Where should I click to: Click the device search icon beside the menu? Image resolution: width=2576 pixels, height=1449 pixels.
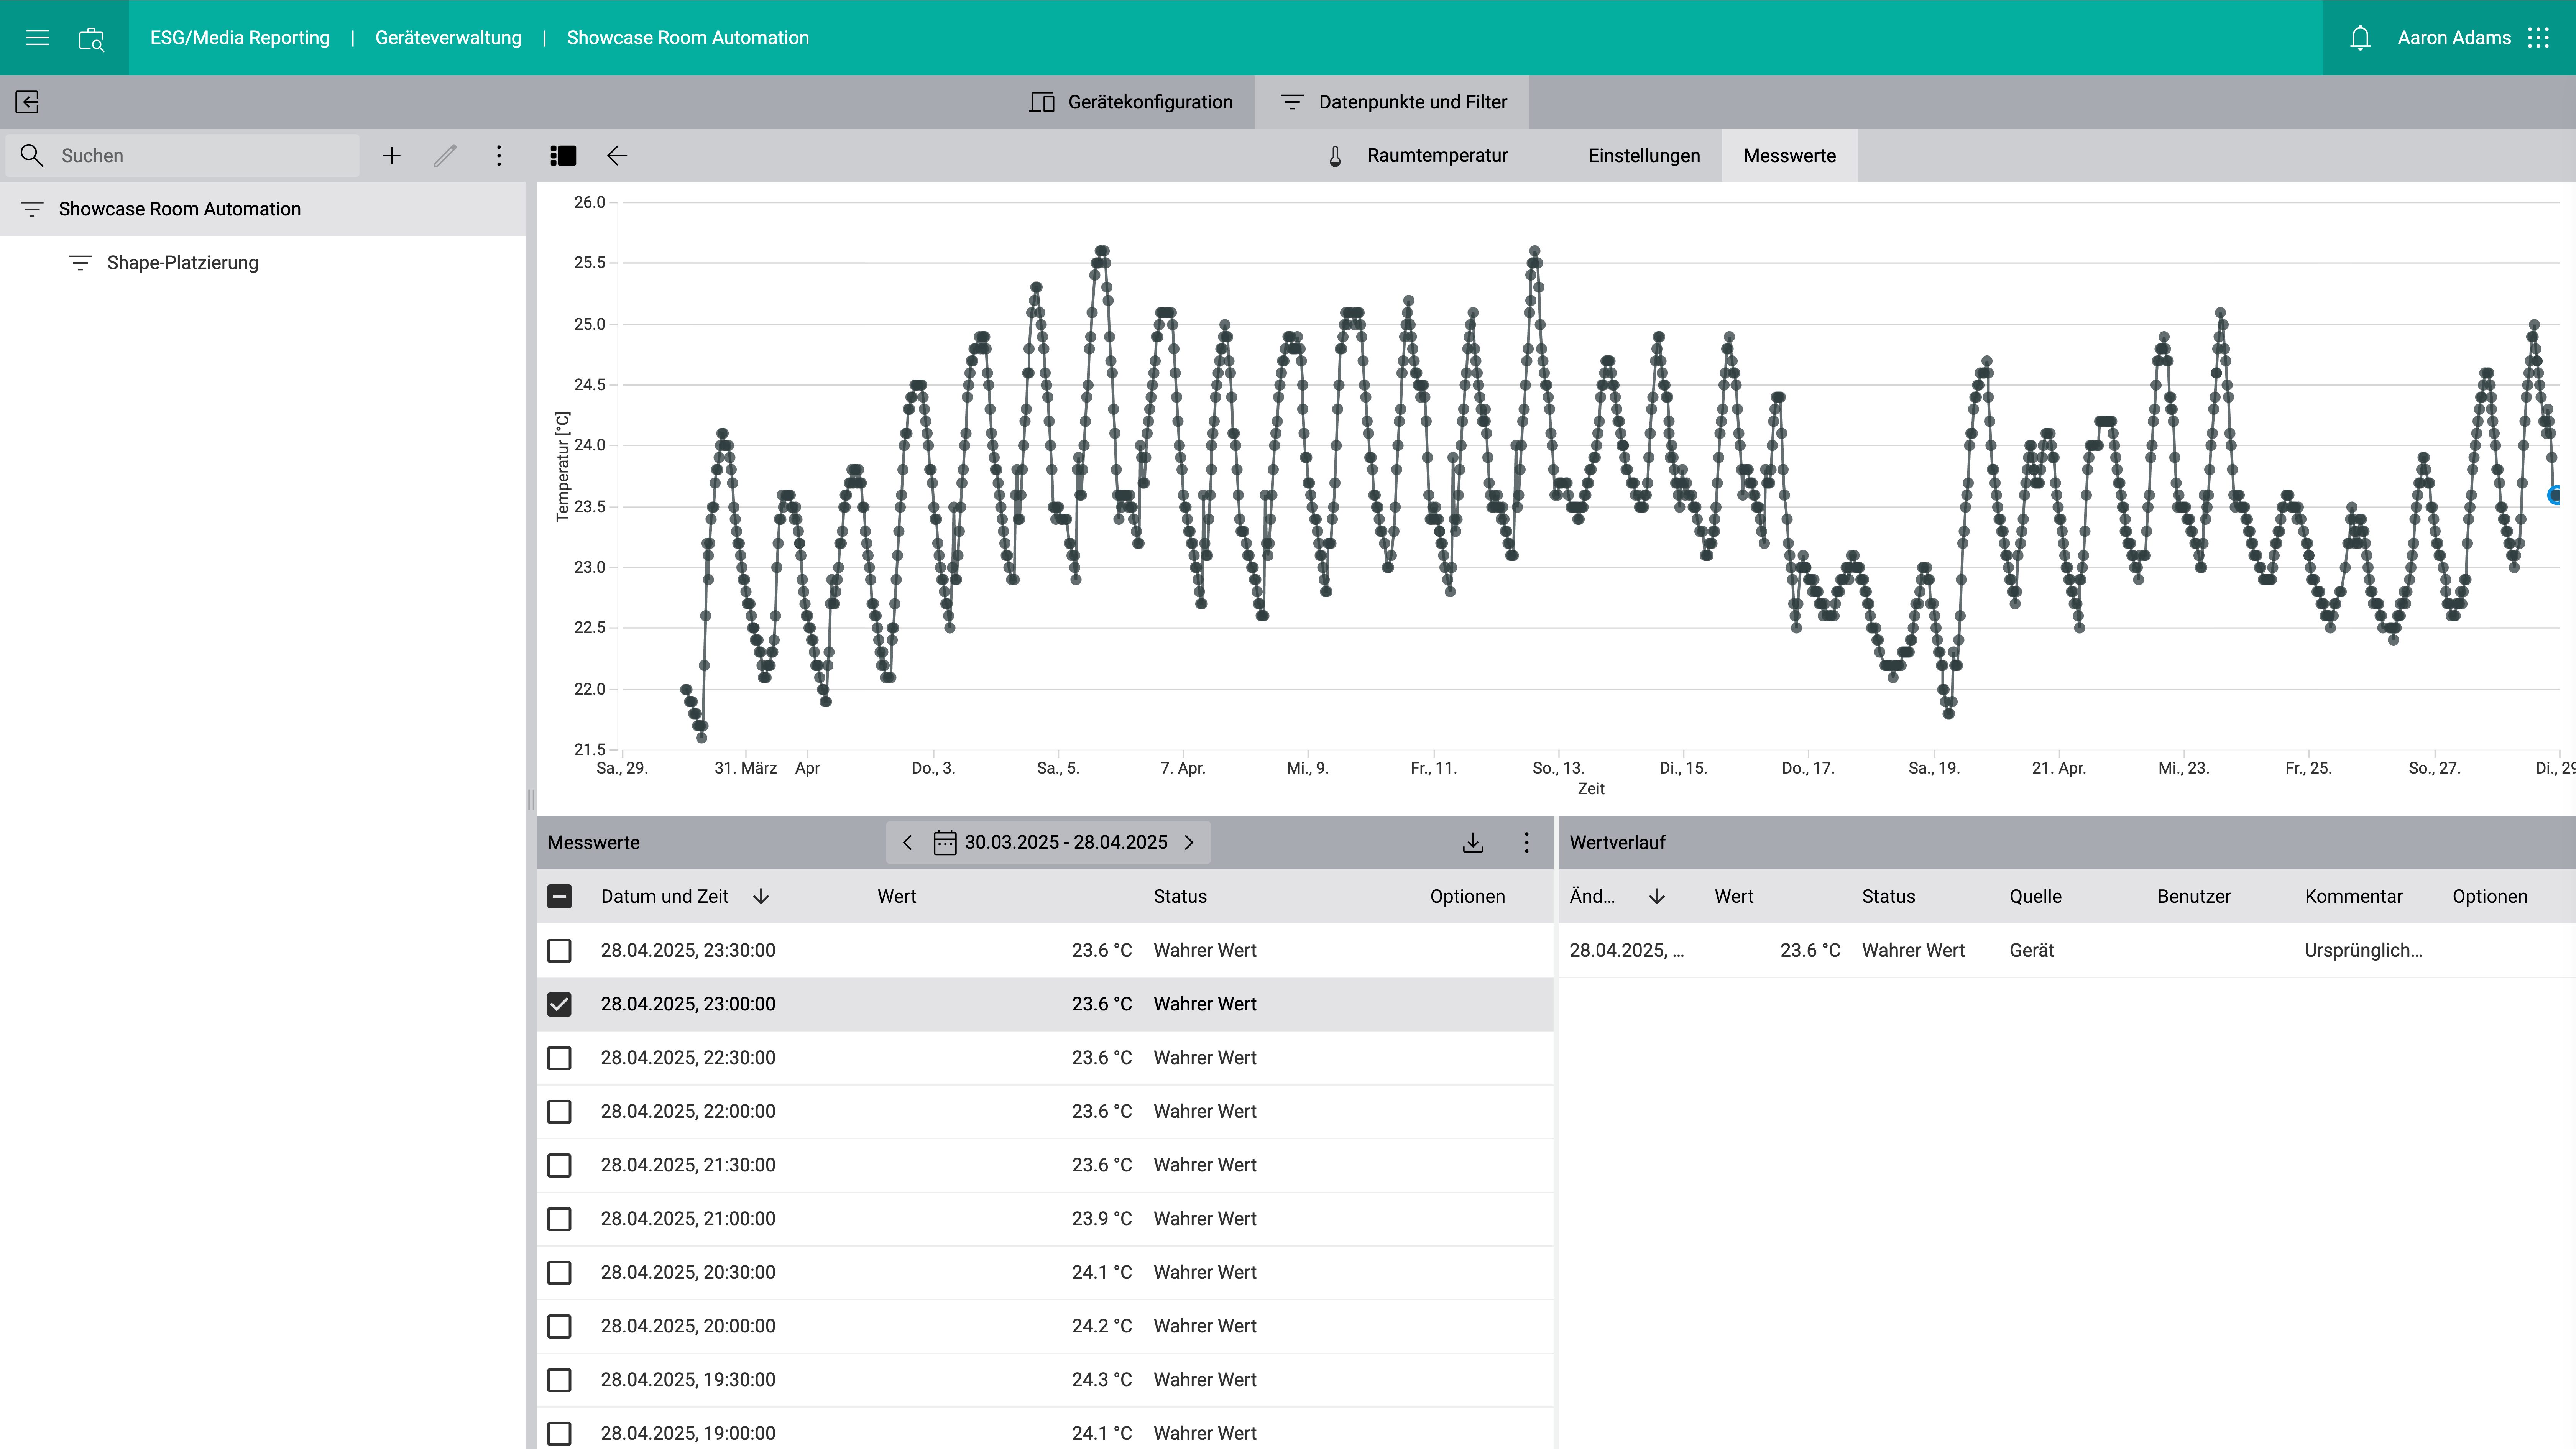91,37
